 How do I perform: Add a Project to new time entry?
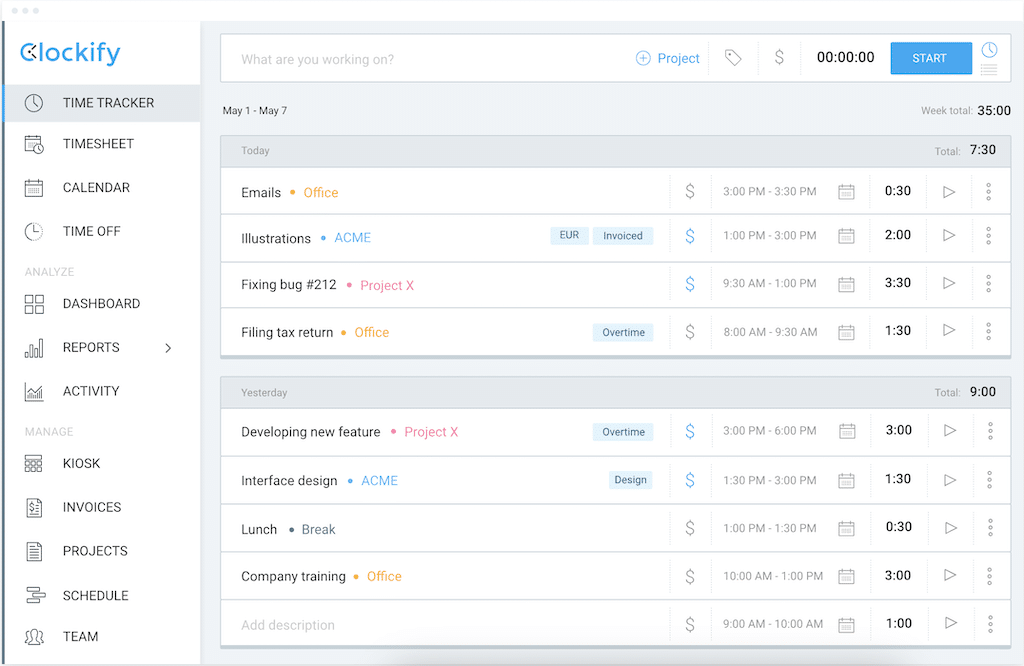tap(668, 58)
